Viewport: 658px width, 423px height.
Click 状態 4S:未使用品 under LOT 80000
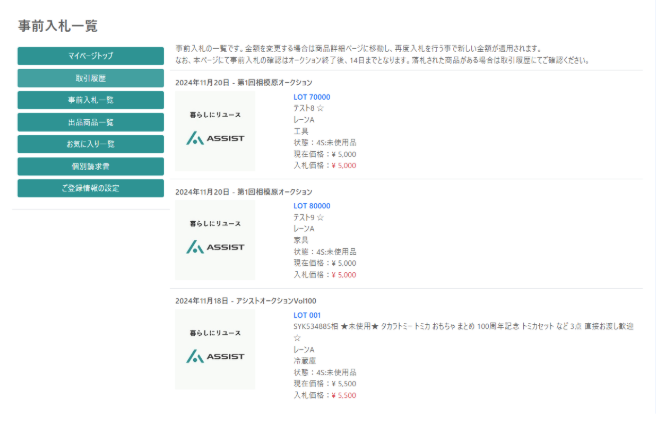coord(325,252)
